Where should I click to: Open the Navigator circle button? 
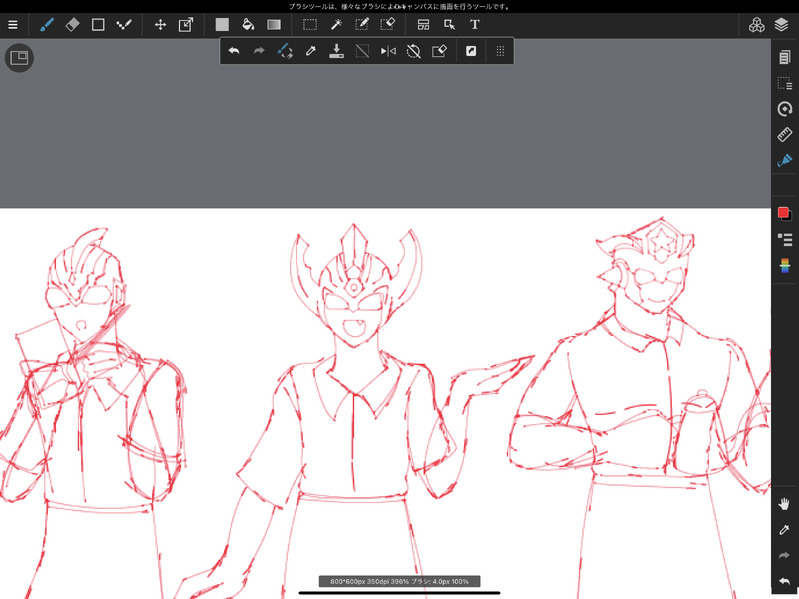[19, 58]
